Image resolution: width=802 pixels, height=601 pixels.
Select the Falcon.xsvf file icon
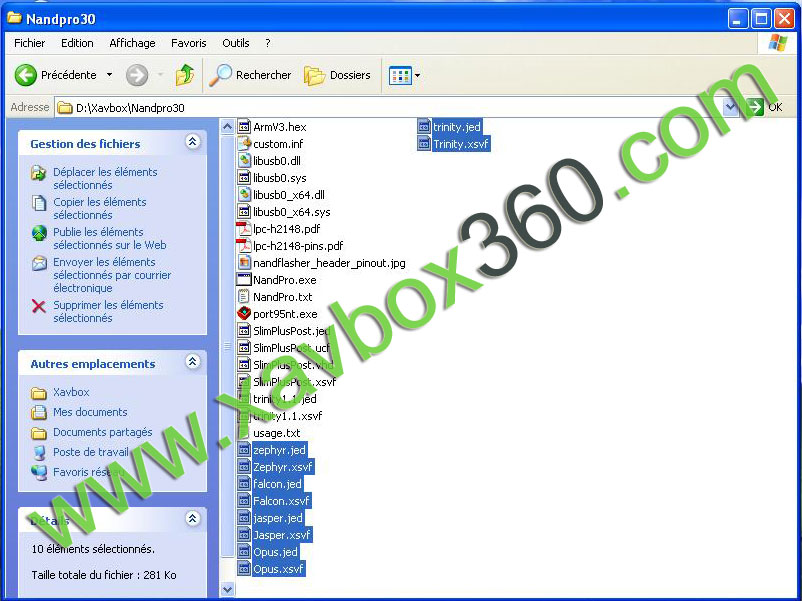coord(244,501)
